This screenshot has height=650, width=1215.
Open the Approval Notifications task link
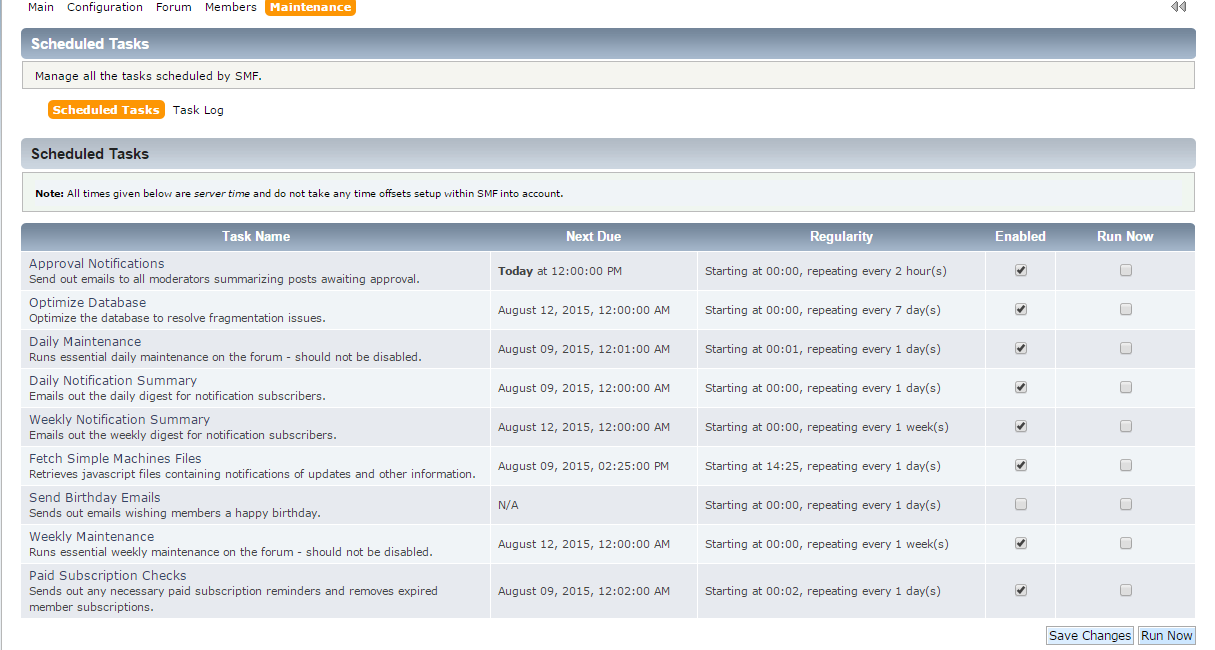97,263
